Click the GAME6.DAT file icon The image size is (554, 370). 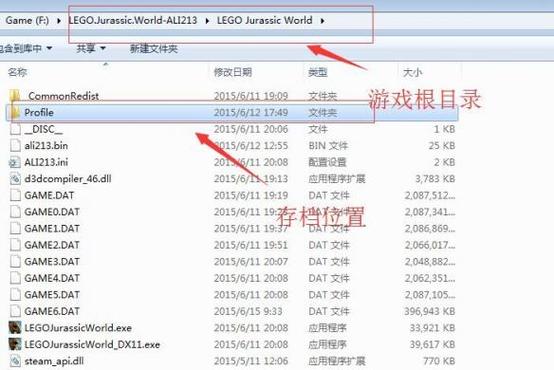click(x=15, y=311)
